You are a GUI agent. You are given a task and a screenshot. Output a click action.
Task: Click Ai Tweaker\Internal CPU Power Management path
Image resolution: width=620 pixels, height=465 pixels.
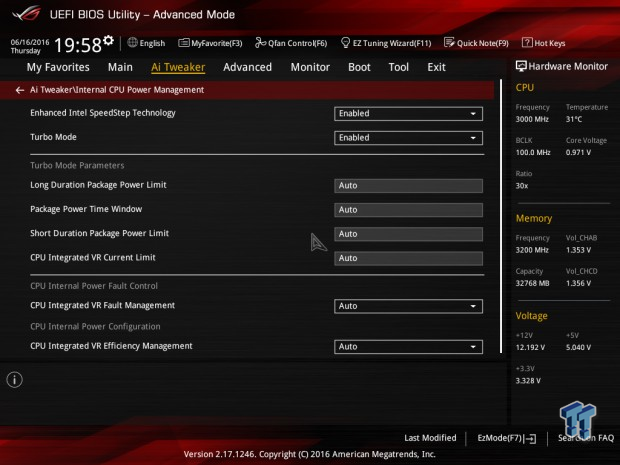(x=117, y=90)
